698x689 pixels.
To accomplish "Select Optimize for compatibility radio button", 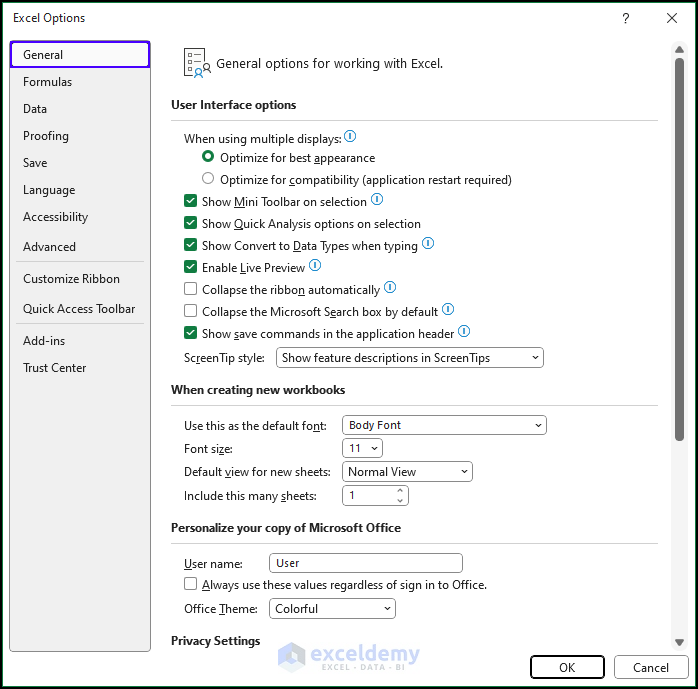I will pos(208,178).
